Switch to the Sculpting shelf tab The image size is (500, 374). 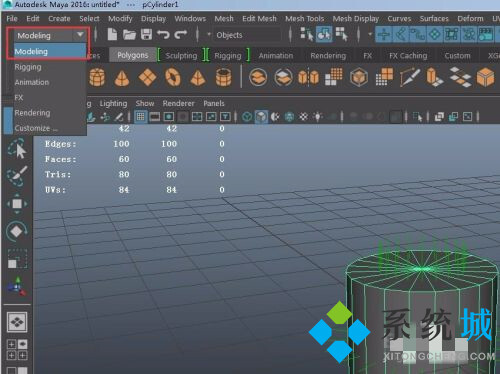(181, 55)
